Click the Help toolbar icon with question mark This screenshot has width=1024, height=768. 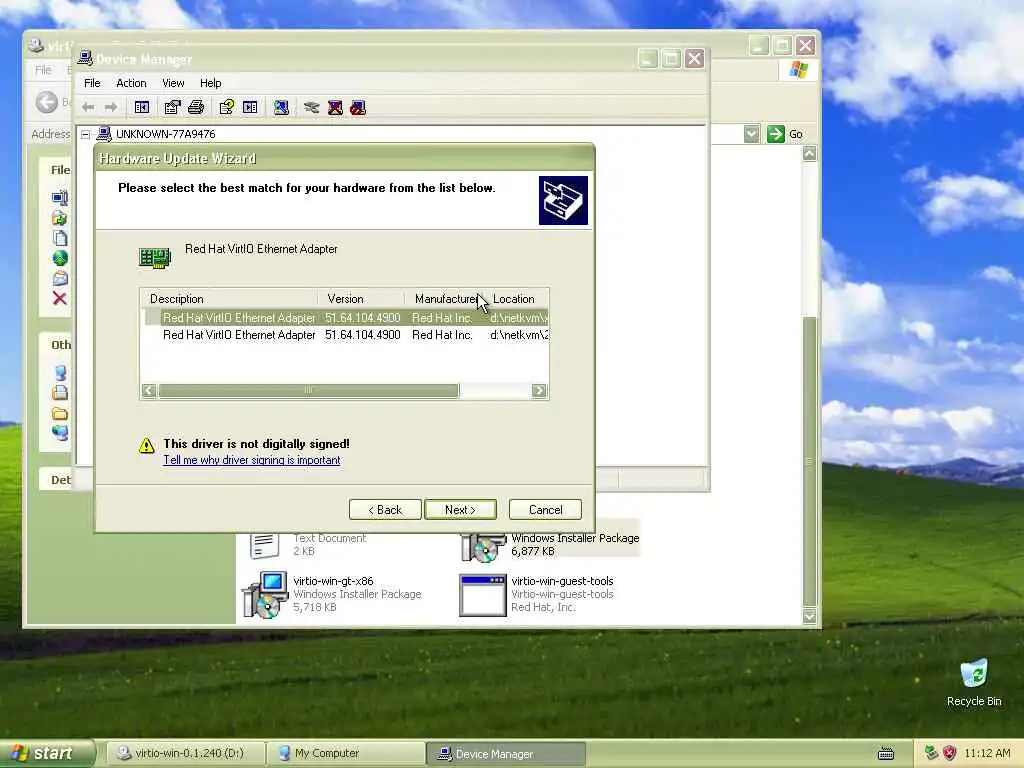(x=227, y=107)
